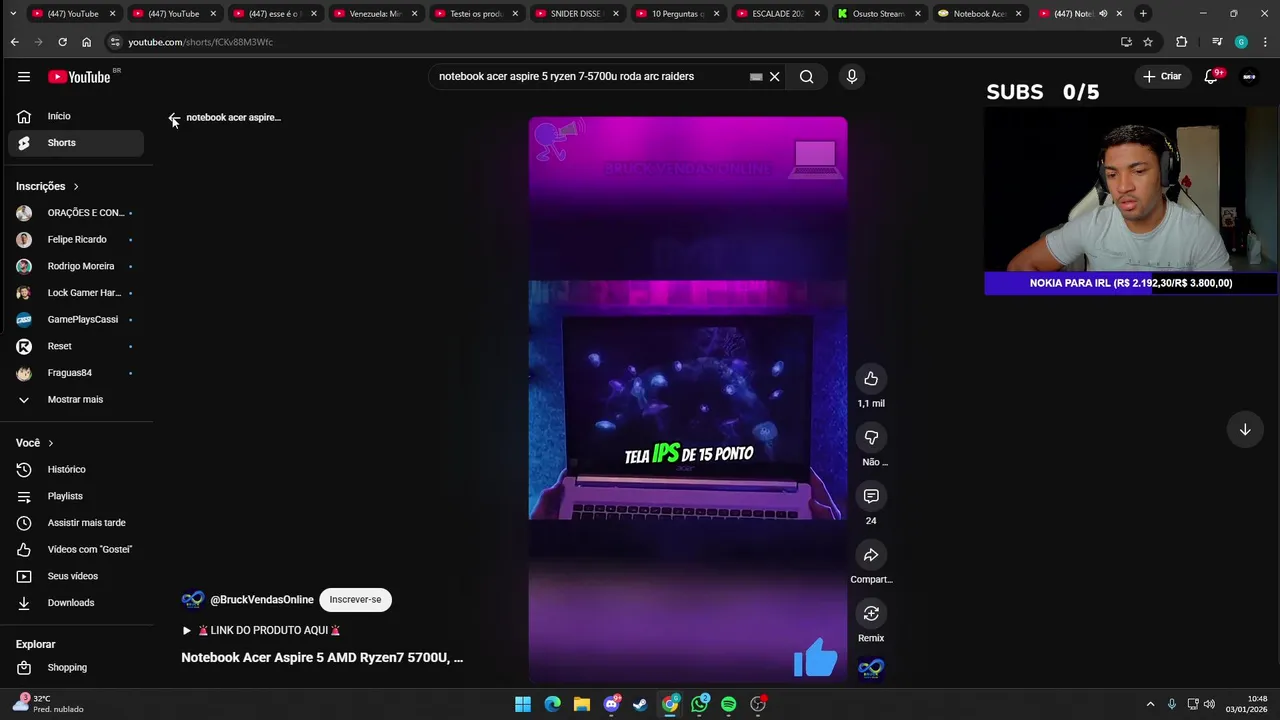Expand the Você section
Image resolution: width=1280 pixels, height=720 pixels.
pos(35,443)
